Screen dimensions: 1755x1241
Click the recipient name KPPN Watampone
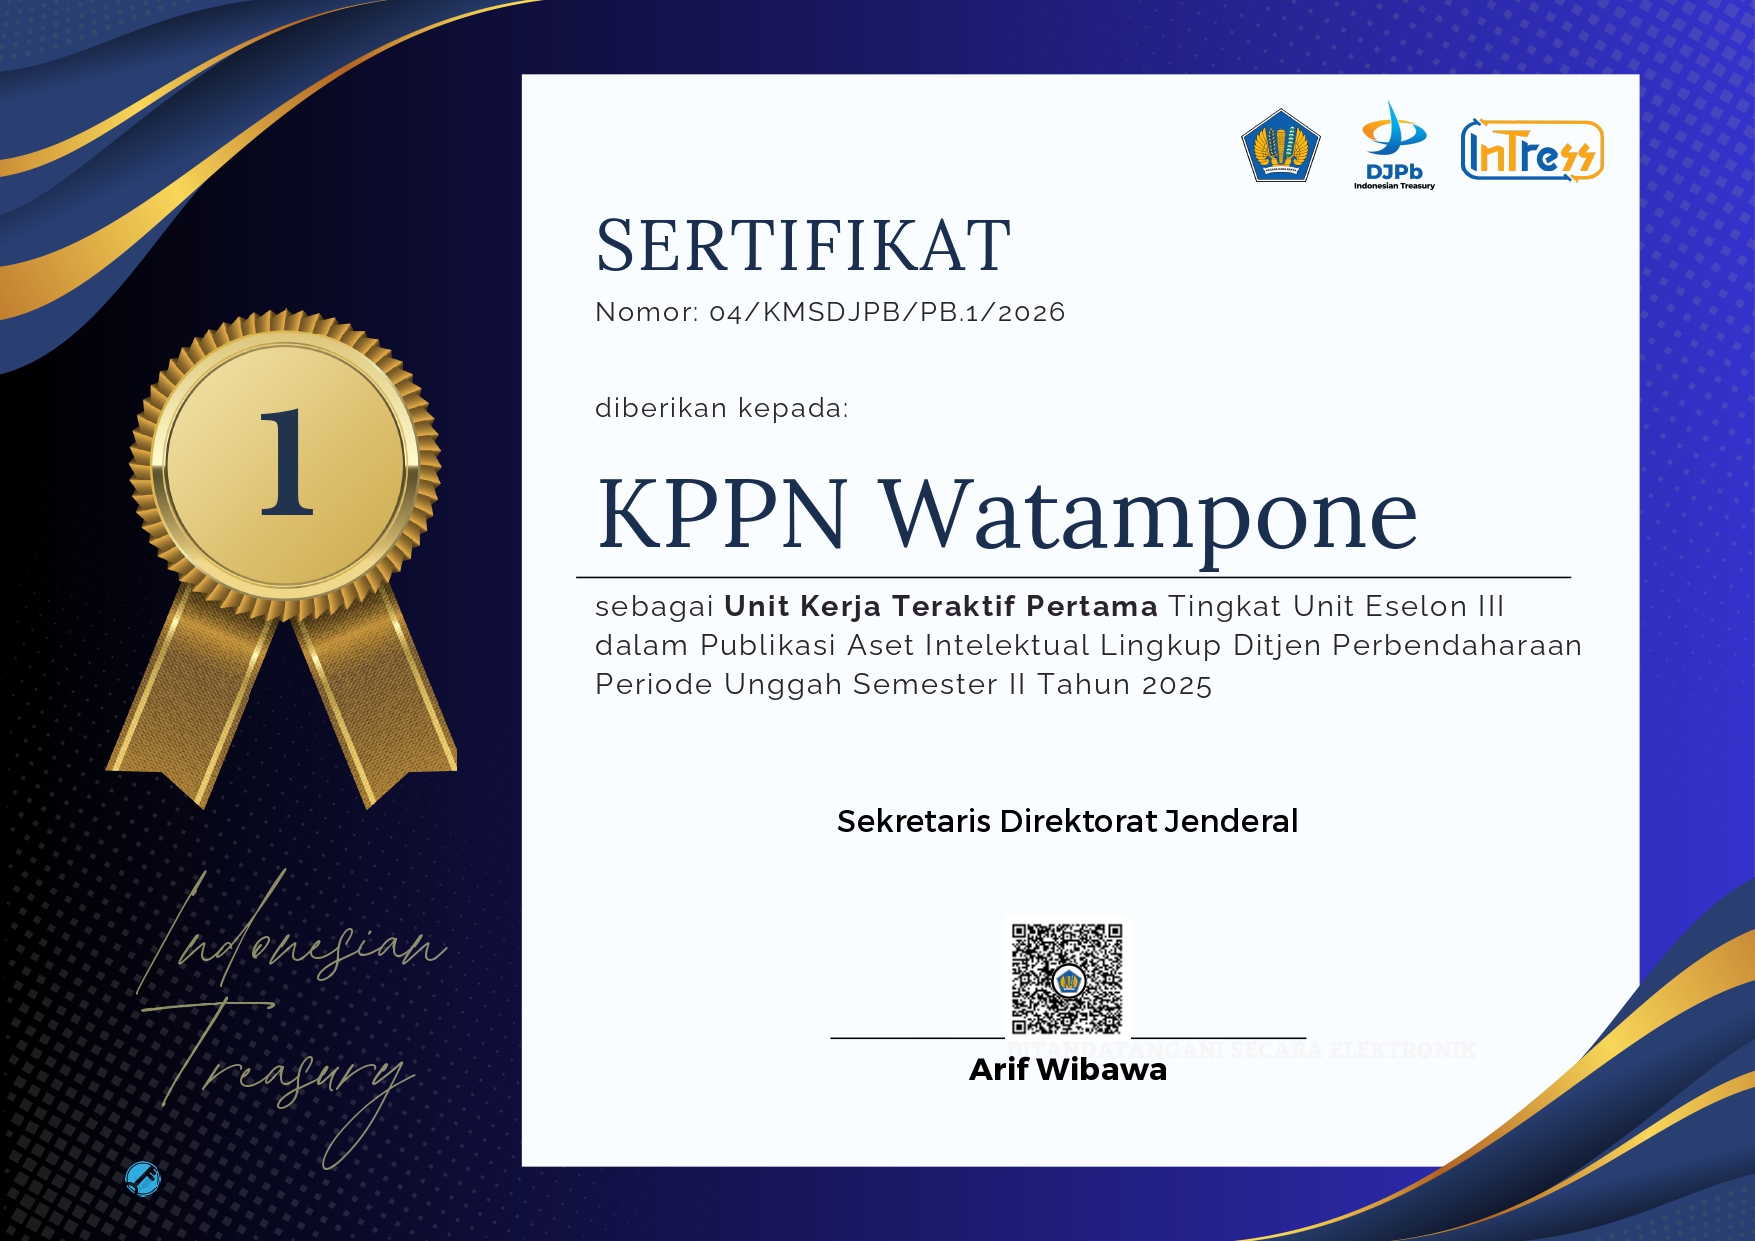(1007, 515)
